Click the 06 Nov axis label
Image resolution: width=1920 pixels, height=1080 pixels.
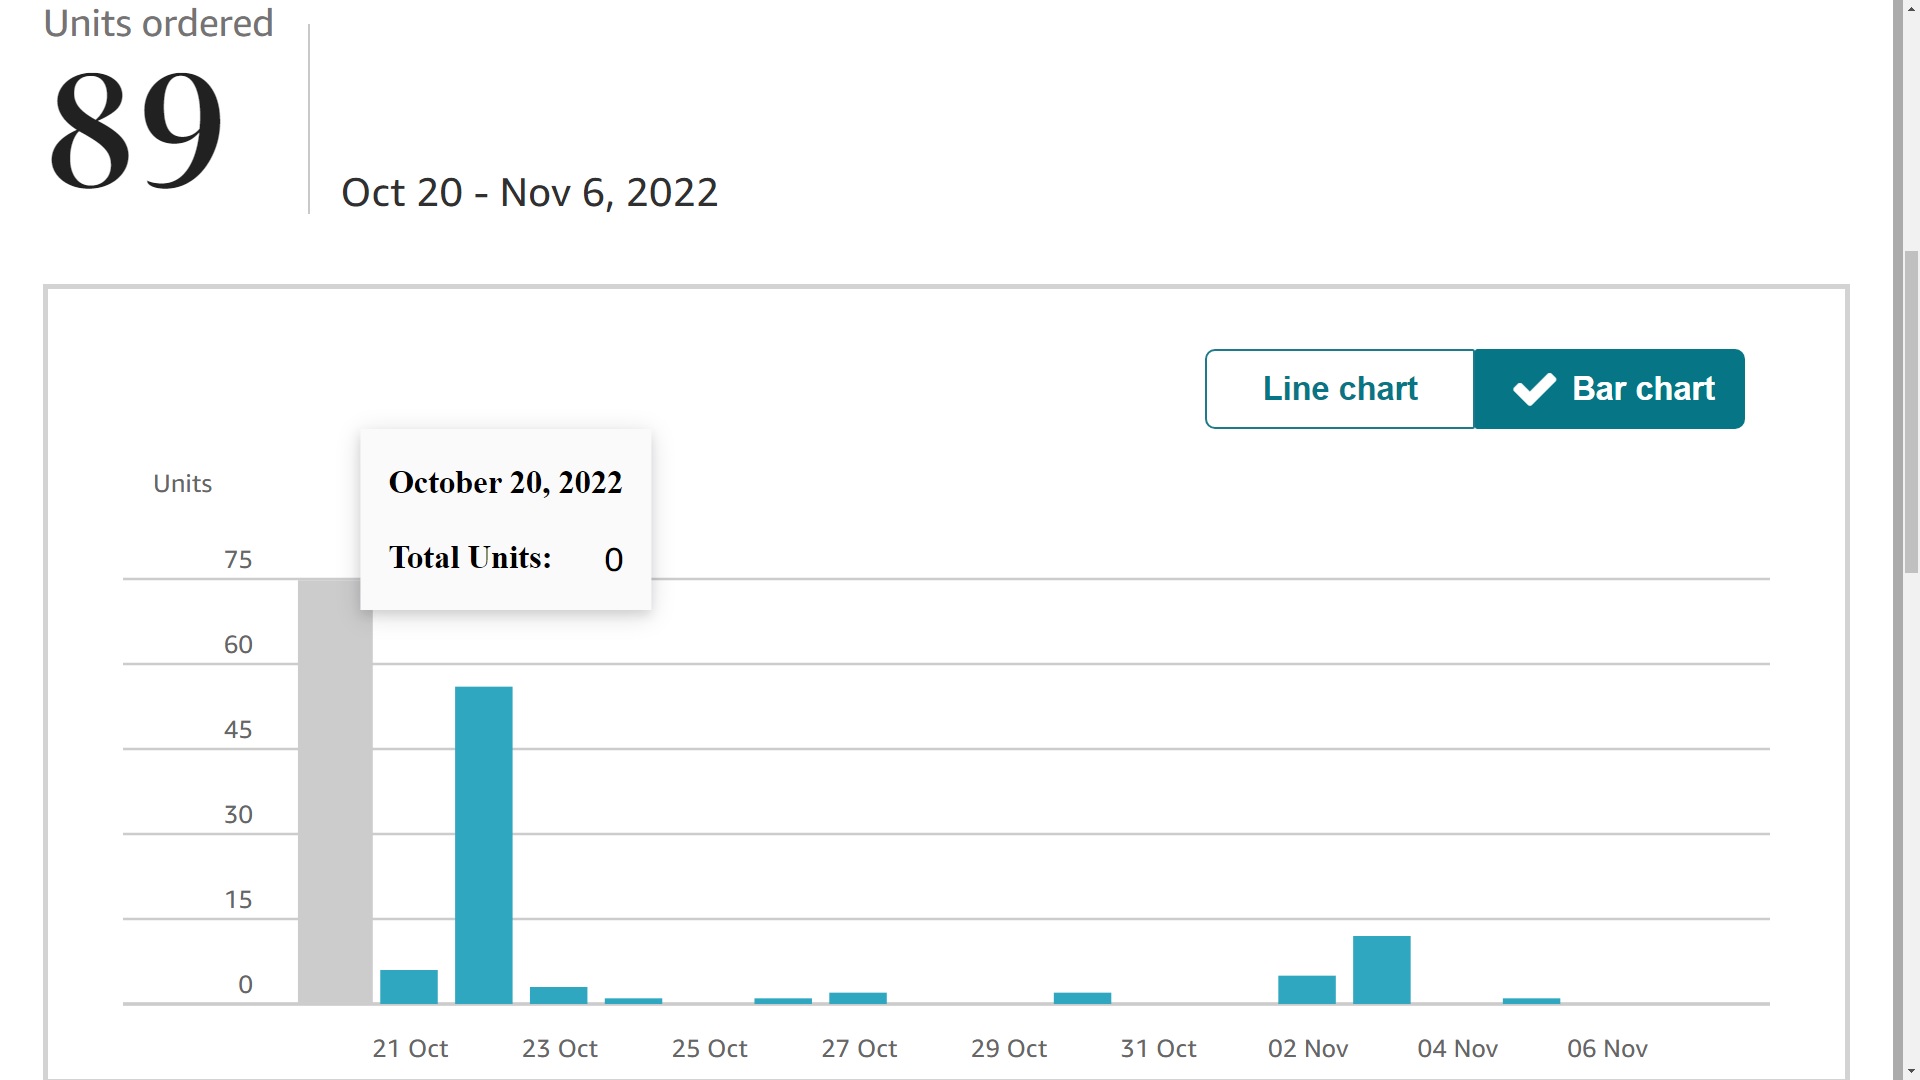pyautogui.click(x=1607, y=1049)
